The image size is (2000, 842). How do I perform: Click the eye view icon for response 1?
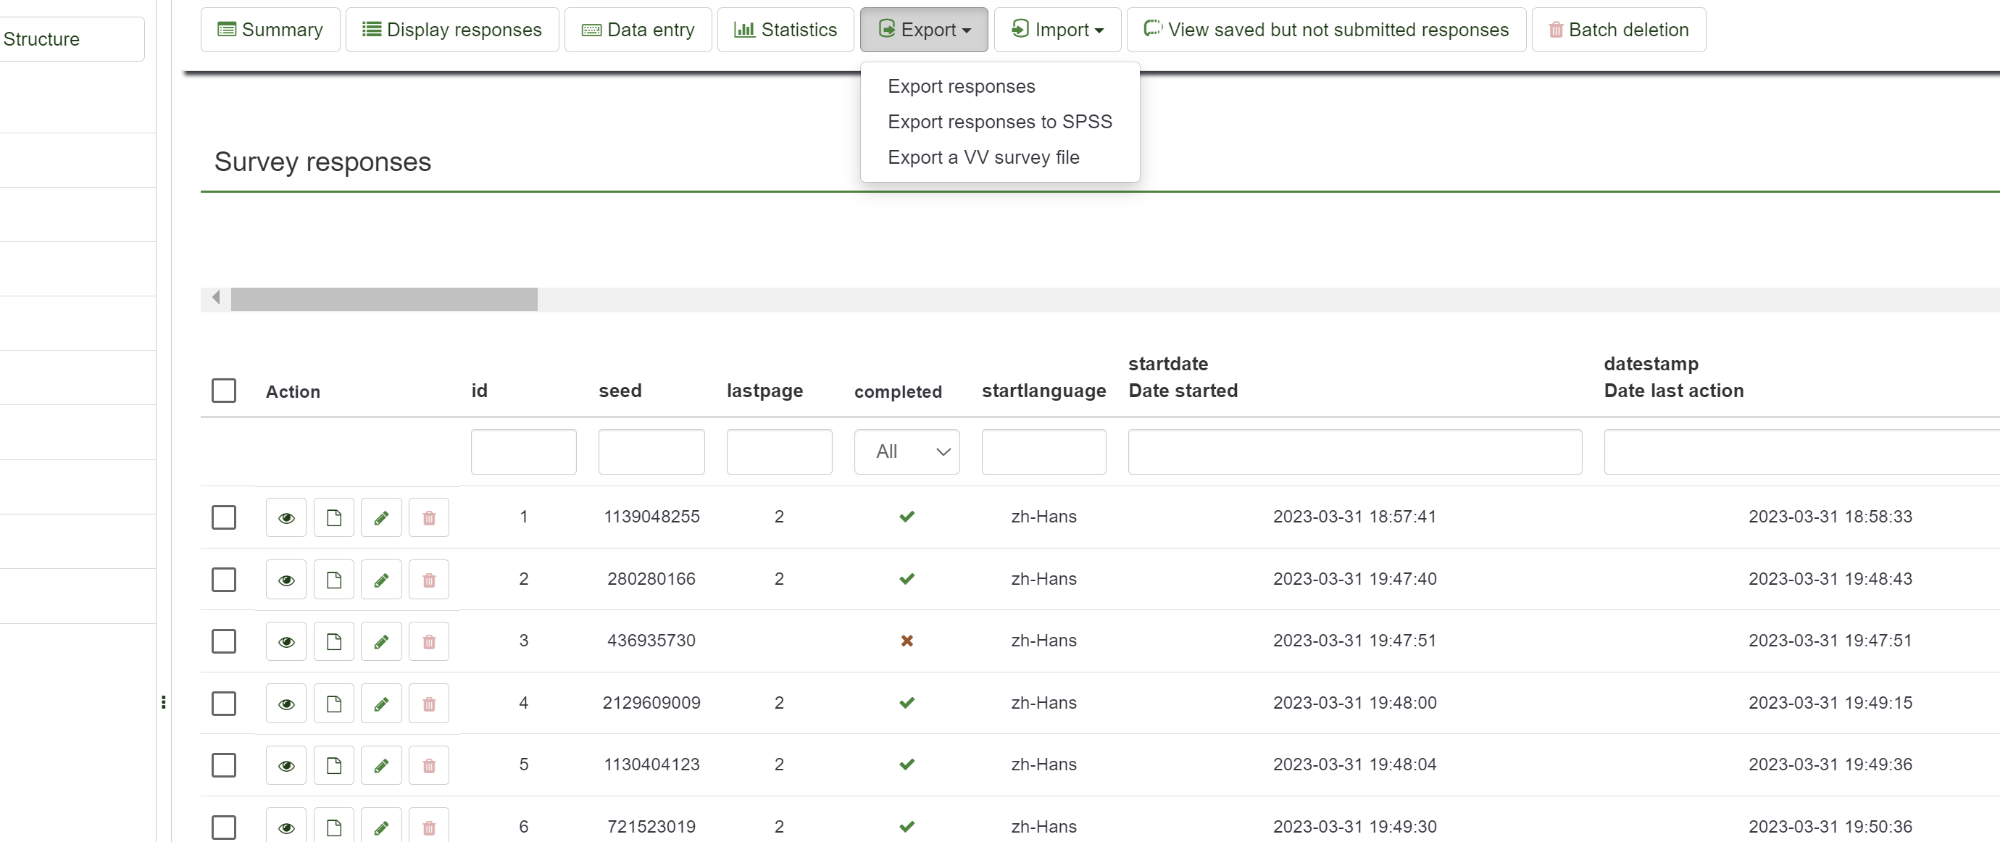coord(286,518)
